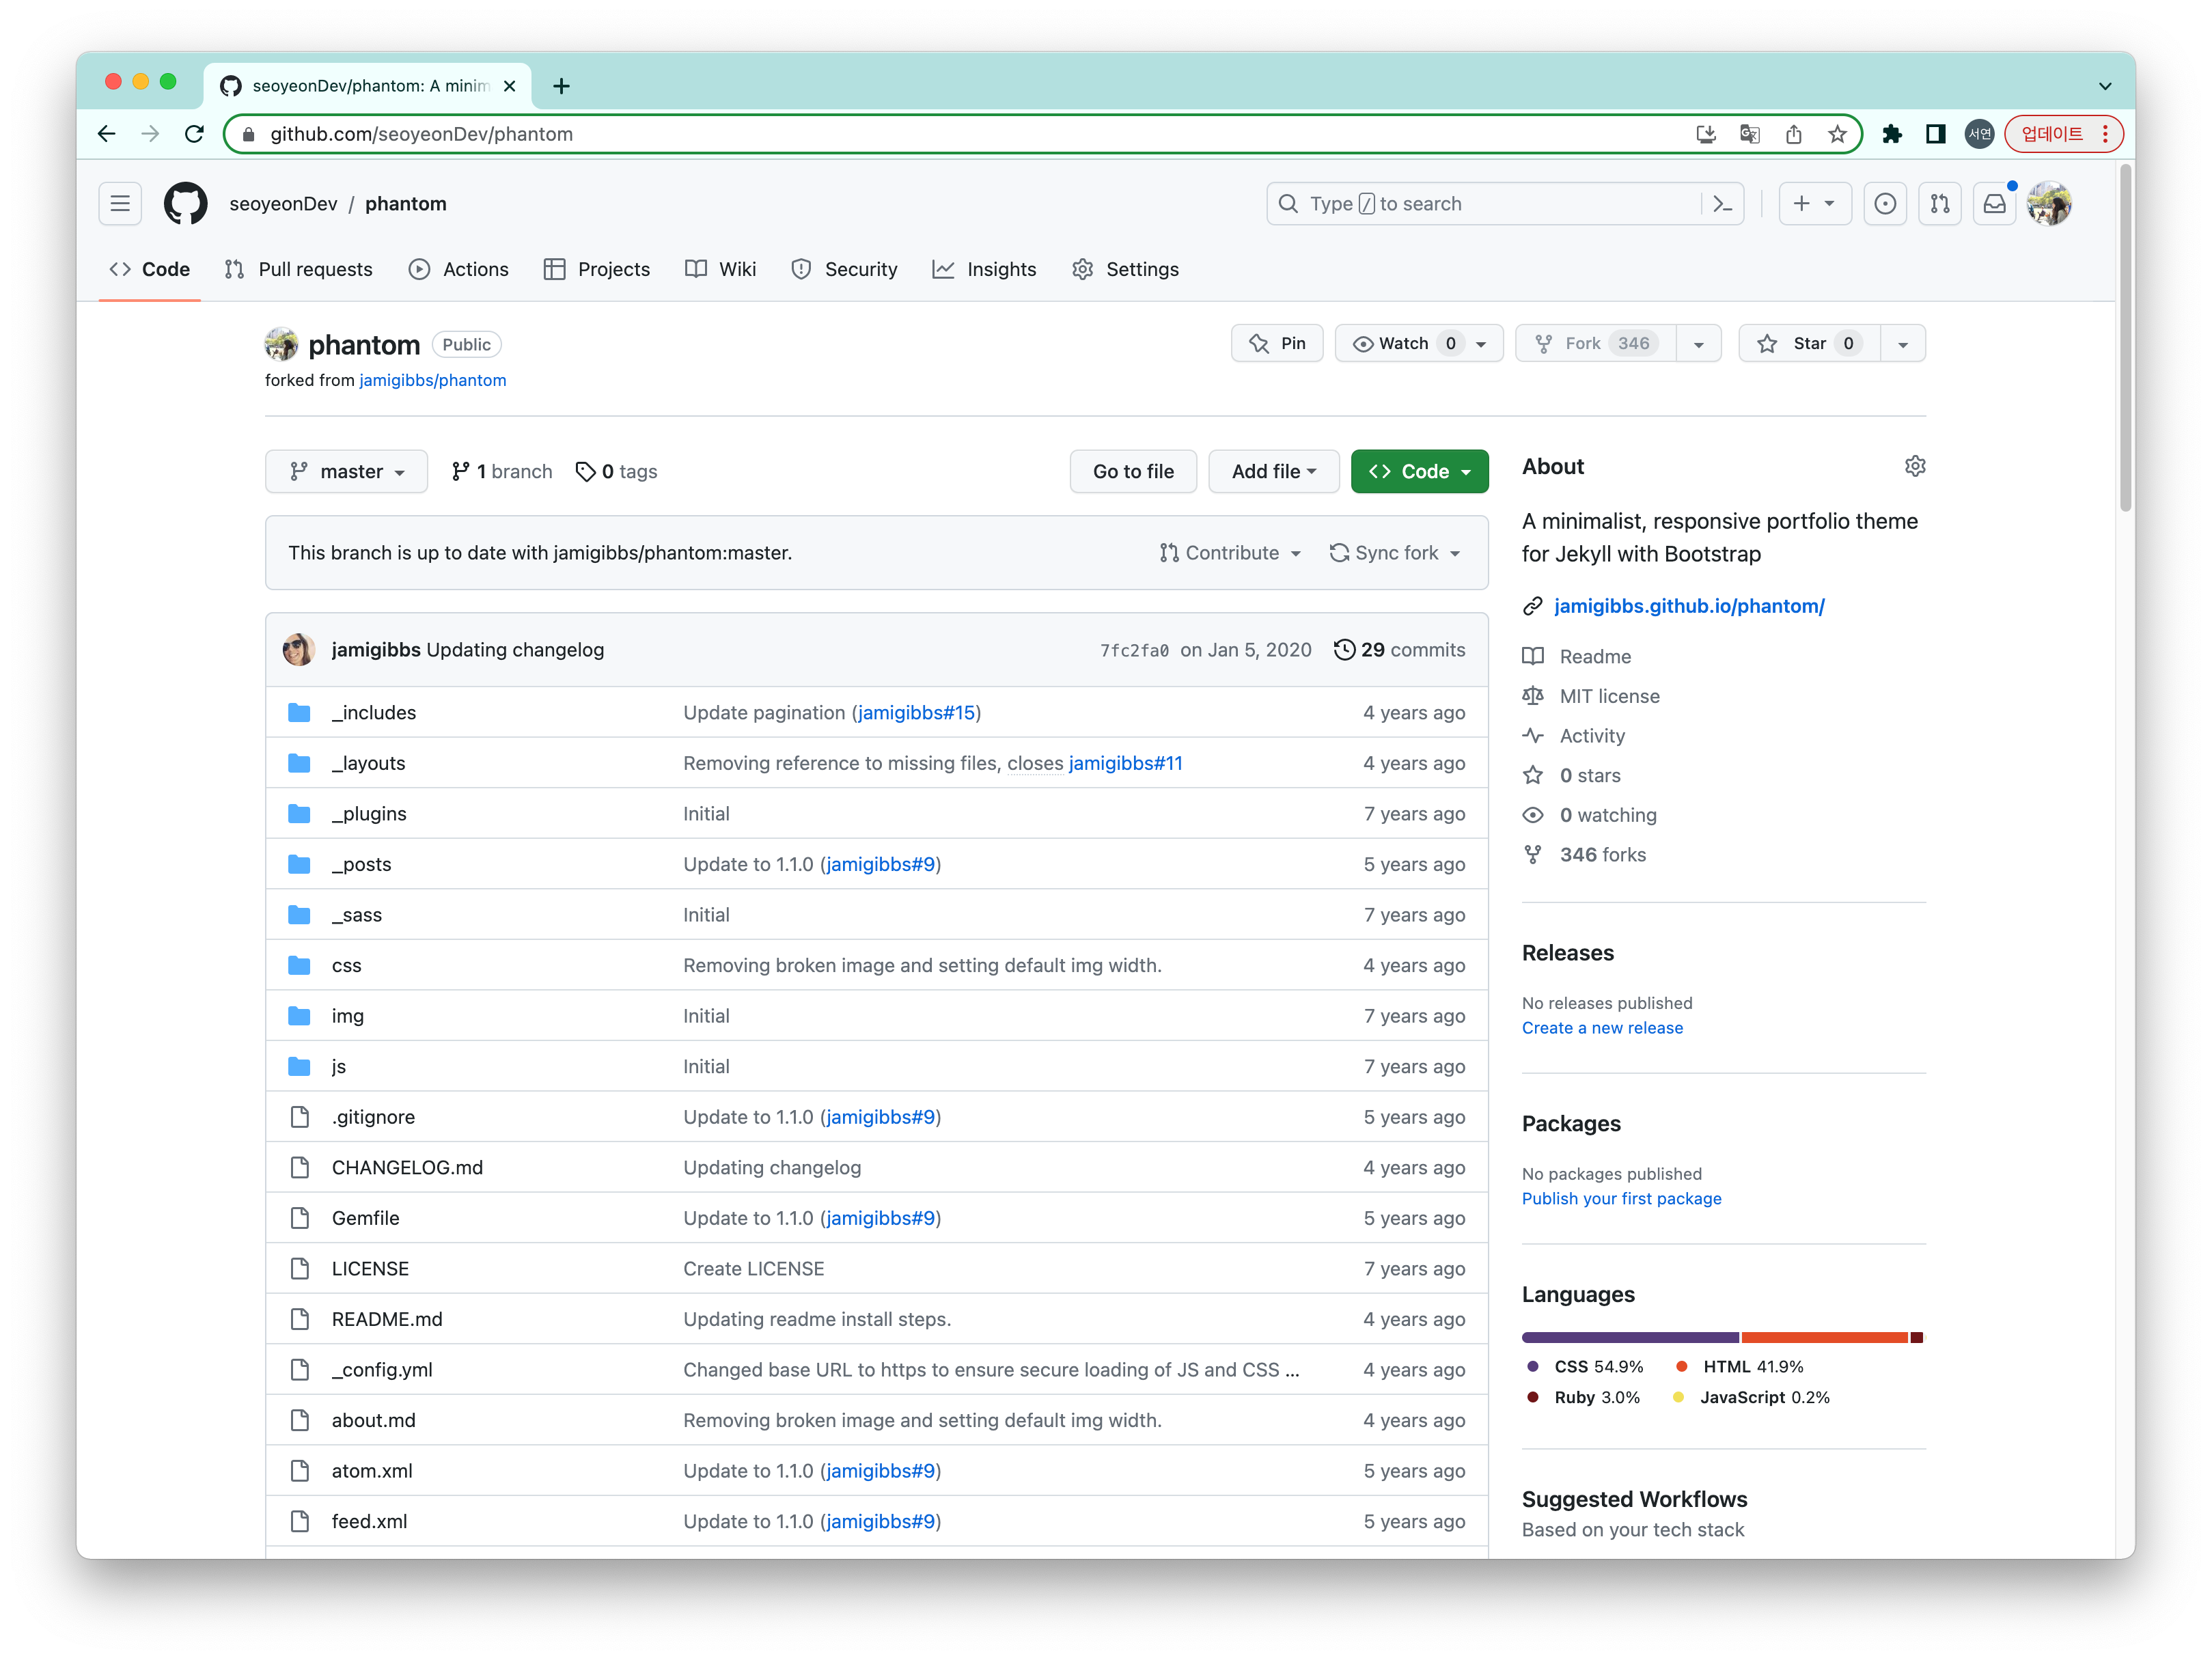Open the notifications inbox icon
This screenshot has width=2212, height=1660.
tap(1994, 203)
